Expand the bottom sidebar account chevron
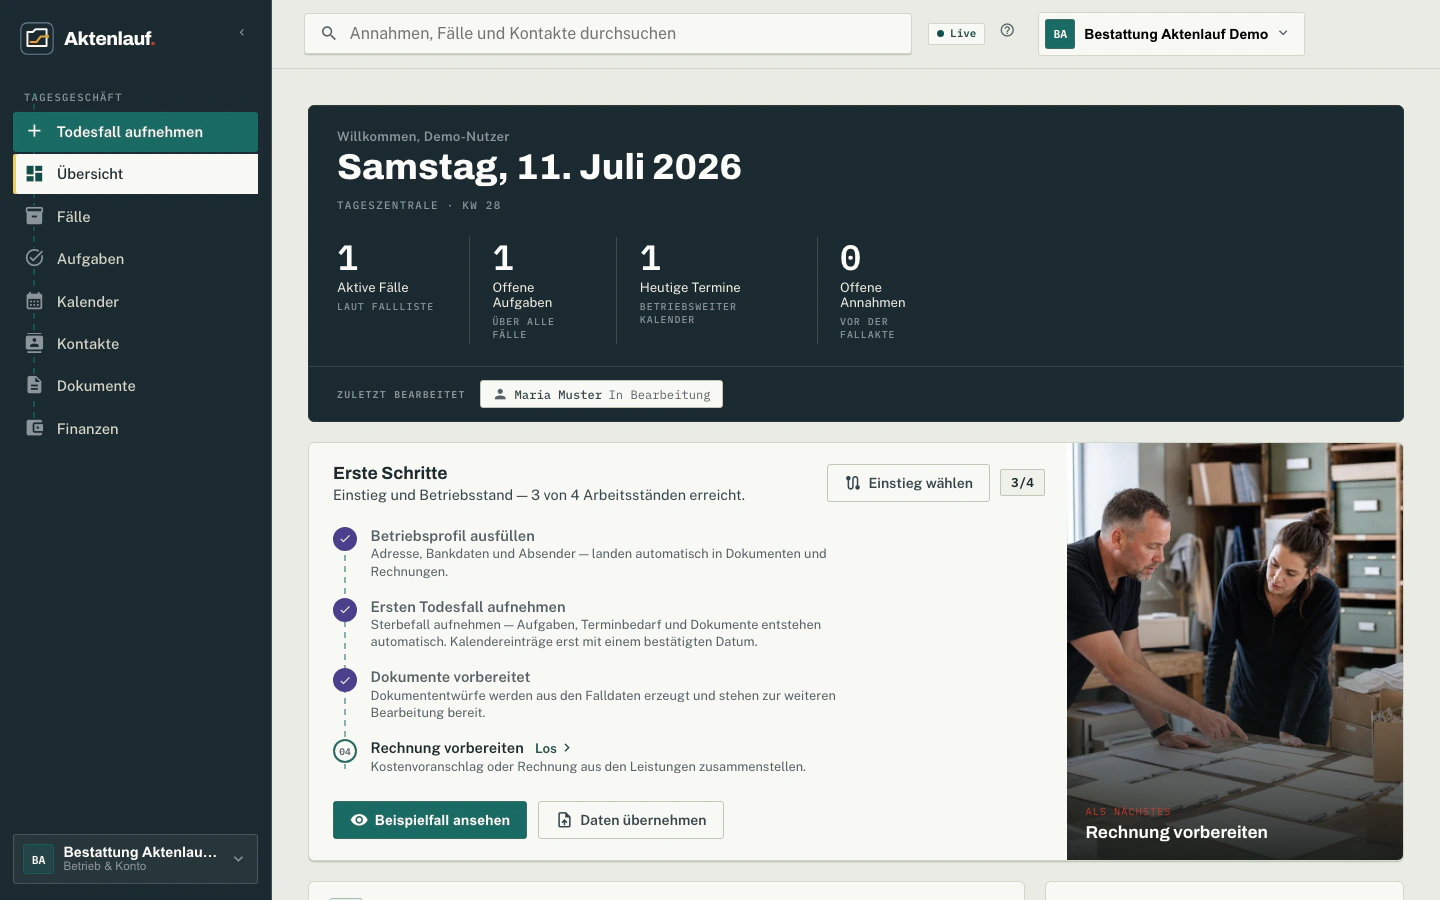 (x=238, y=859)
